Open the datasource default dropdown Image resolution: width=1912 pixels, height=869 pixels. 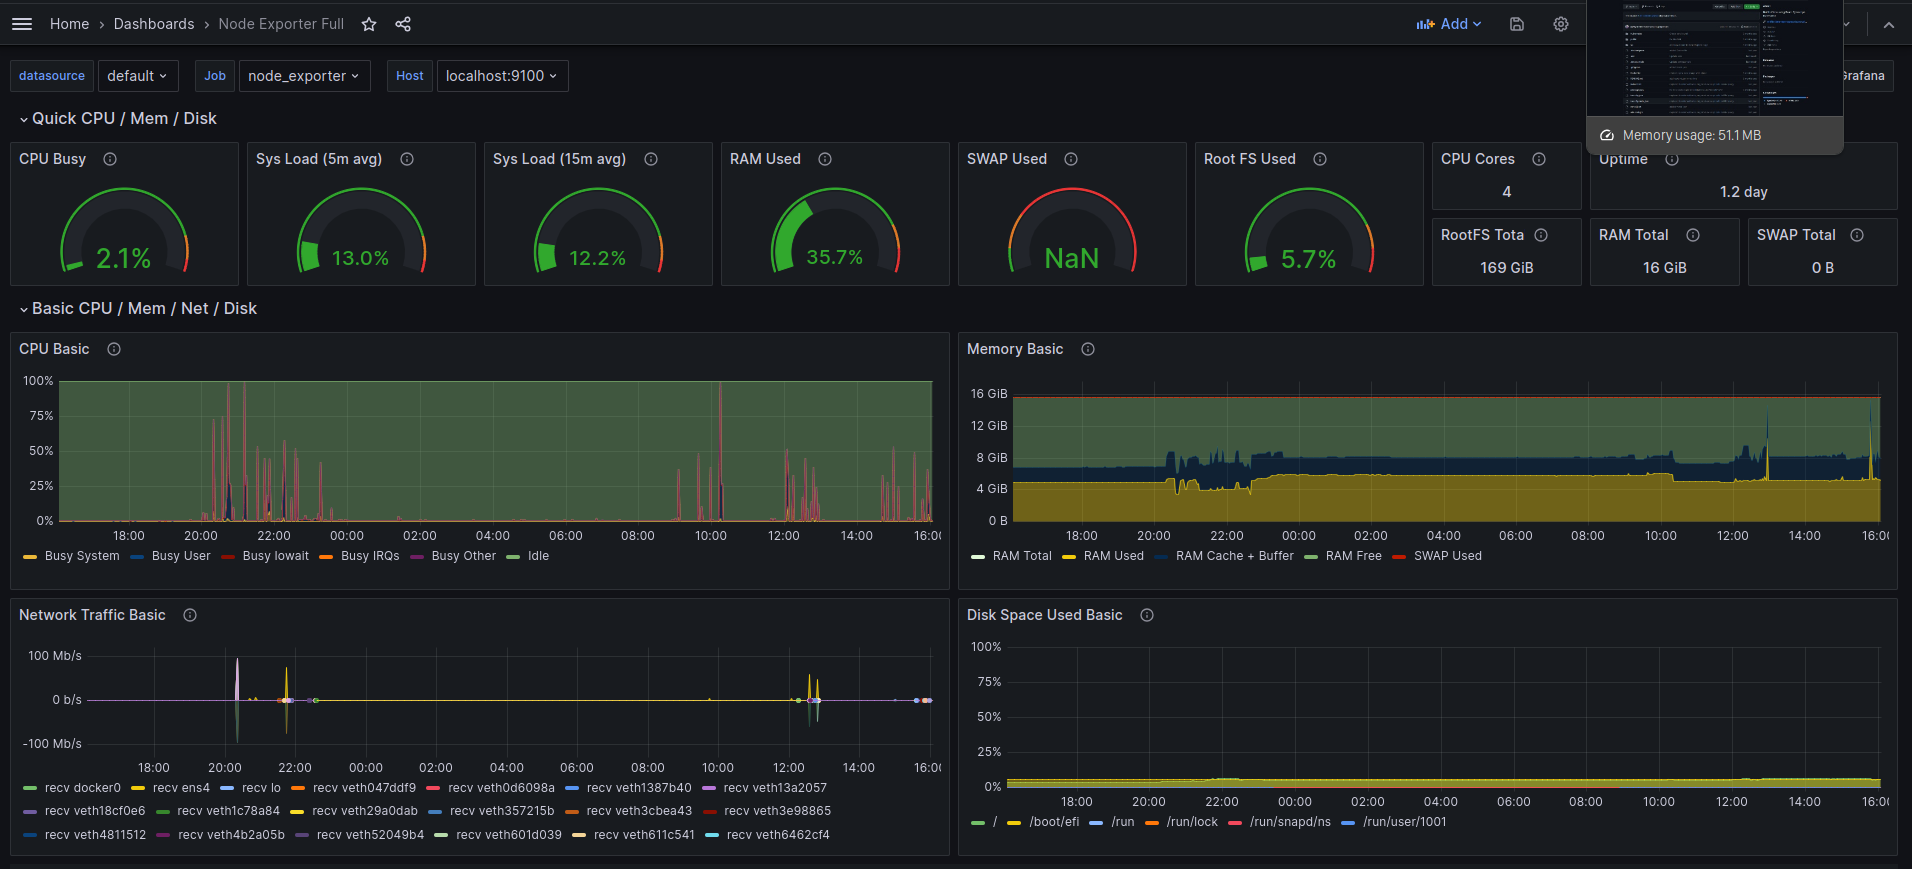click(138, 76)
